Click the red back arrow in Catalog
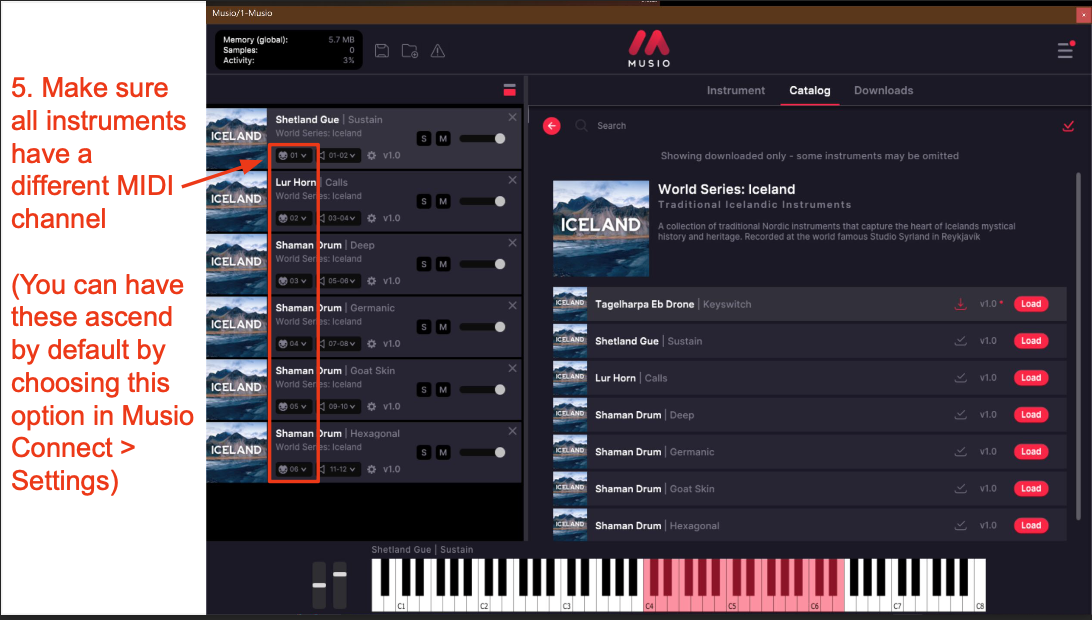The image size is (1092, 620). pyautogui.click(x=552, y=126)
